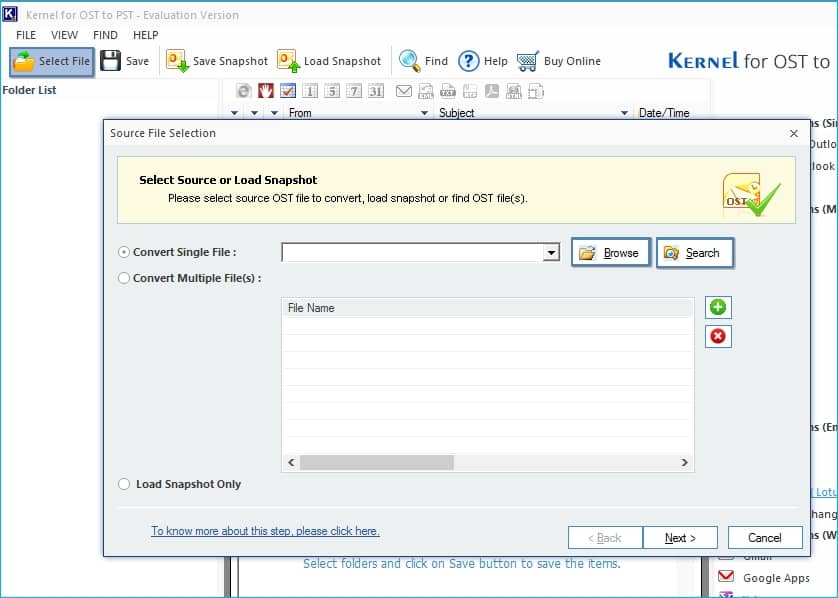This screenshot has height=598, width=838.
Task: Click the file list scroll right arrow
Action: coord(685,462)
